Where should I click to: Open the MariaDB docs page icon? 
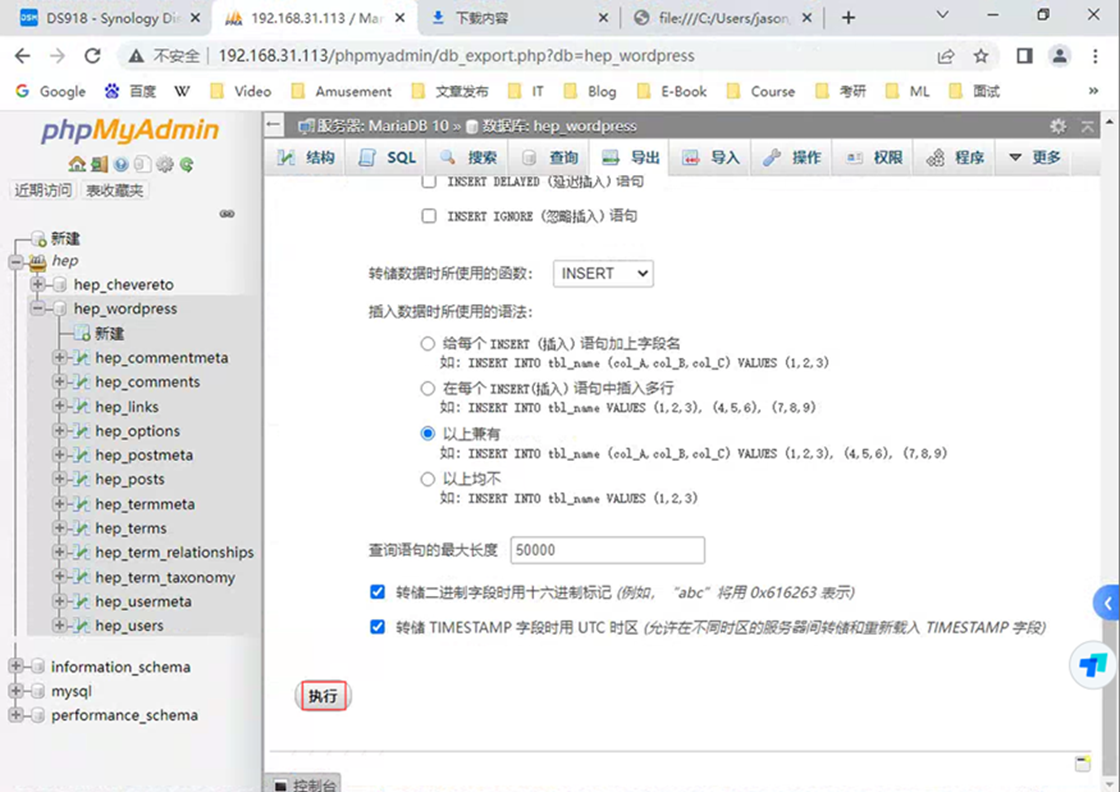tap(142, 164)
